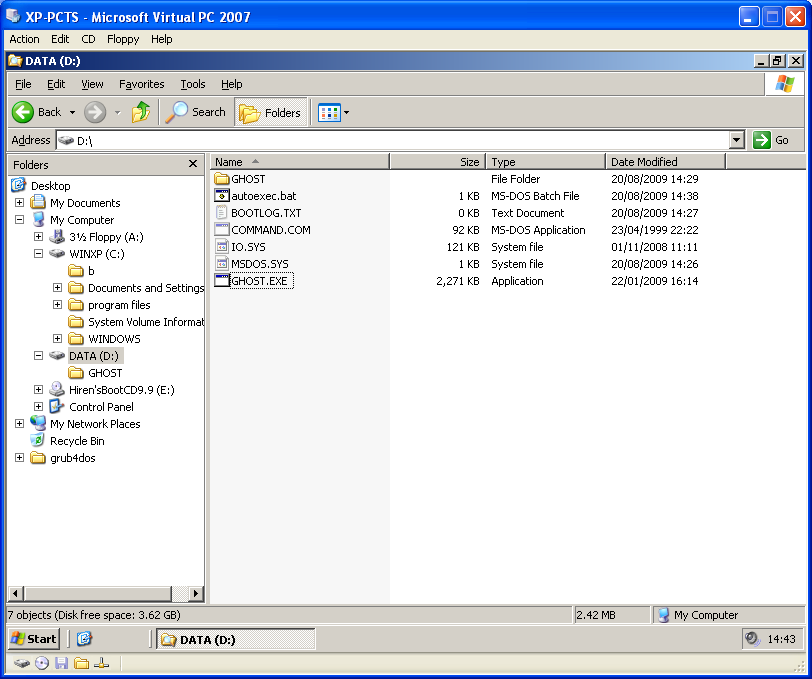Expand Documents and Settings node

tap(57, 287)
